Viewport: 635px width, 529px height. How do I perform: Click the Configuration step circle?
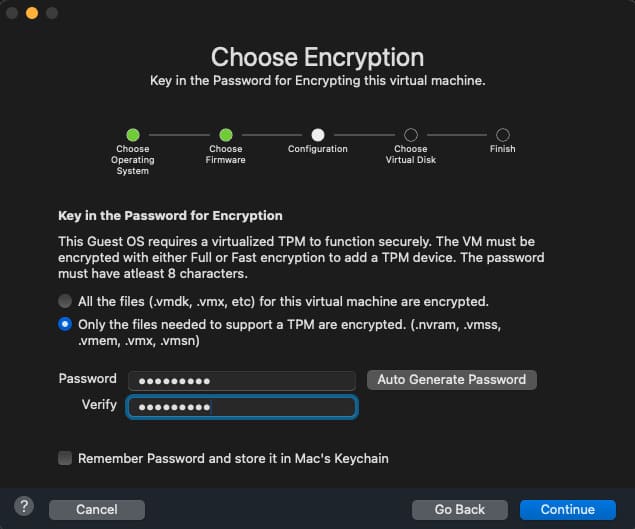[x=318, y=134]
